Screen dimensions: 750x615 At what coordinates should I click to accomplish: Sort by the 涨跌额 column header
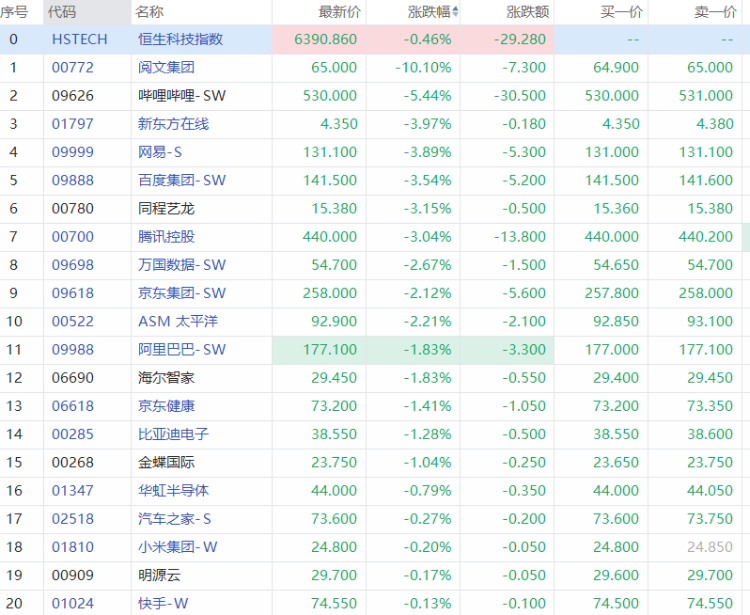pyautogui.click(x=528, y=11)
